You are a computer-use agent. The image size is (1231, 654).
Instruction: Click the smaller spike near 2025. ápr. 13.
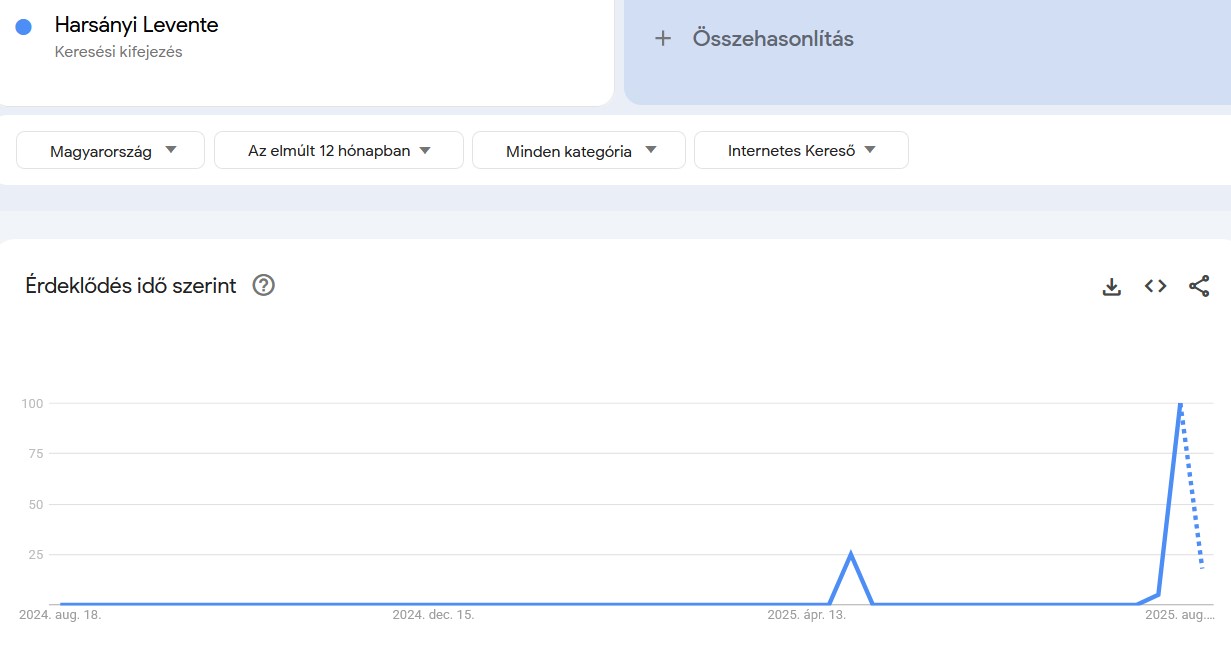tap(851, 551)
